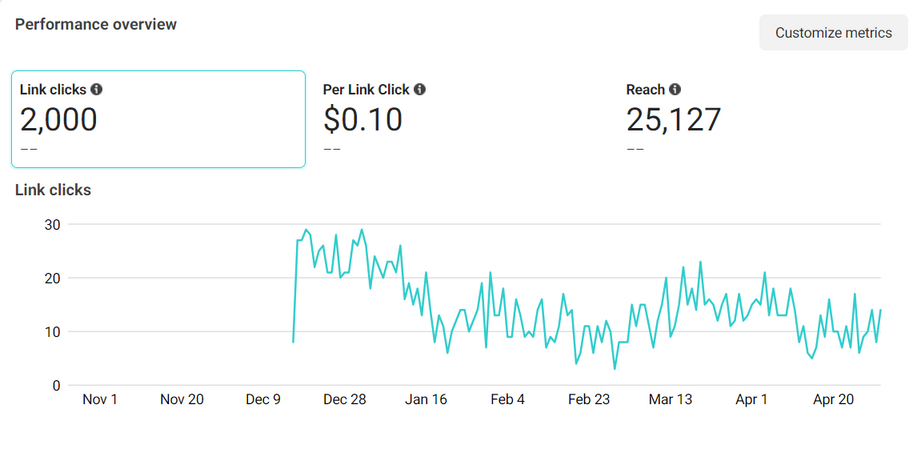Click the 25,127 reach value
This screenshot has height=457, width=921.
(x=673, y=120)
